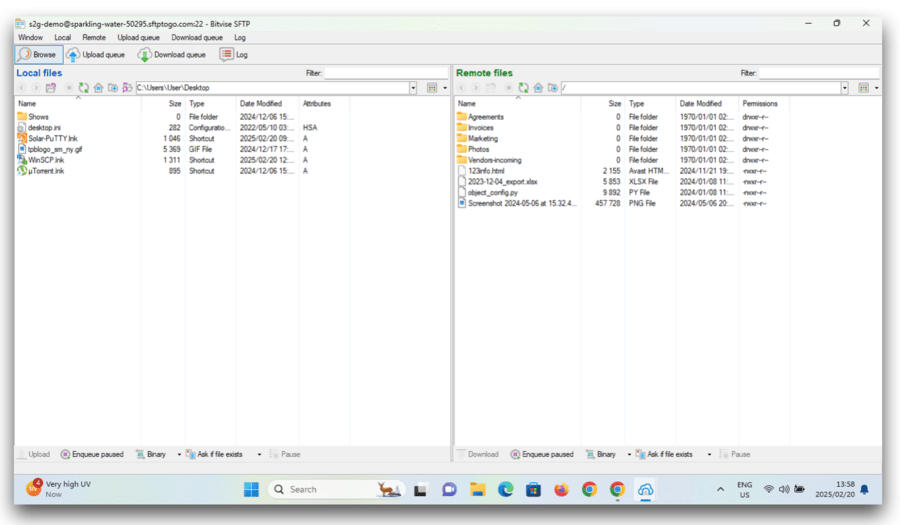Show the Log from toolbar
The height and width of the screenshot is (525, 900).
point(234,55)
